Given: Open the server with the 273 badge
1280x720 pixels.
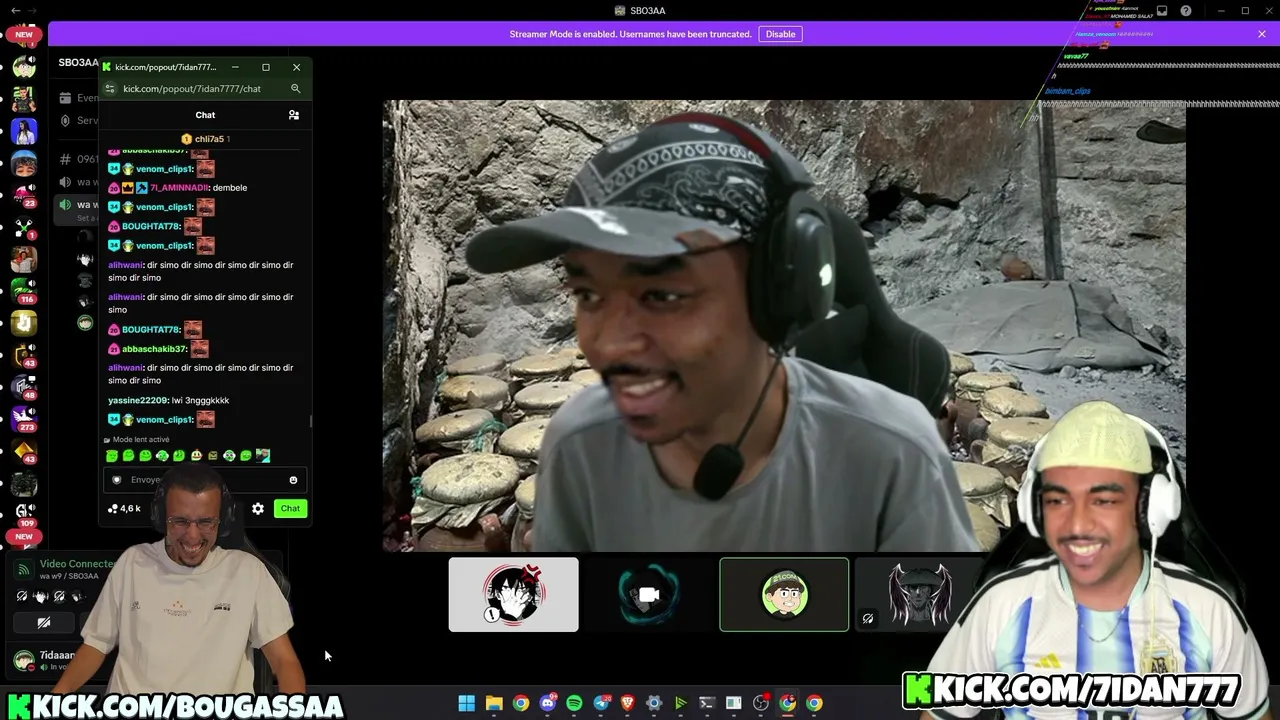Looking at the screenshot, I should [x=24, y=419].
